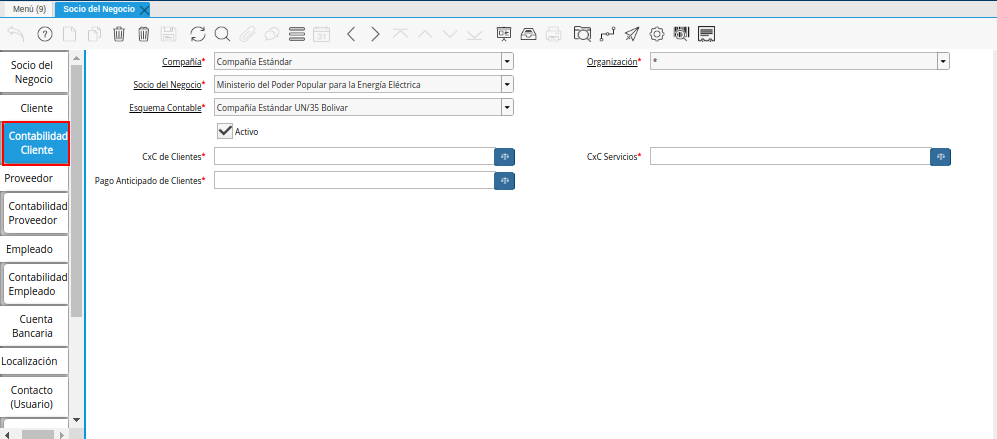This screenshot has height=439, width=997.
Task: Open the Contabilidad Empleado side tab
Action: click(x=37, y=284)
